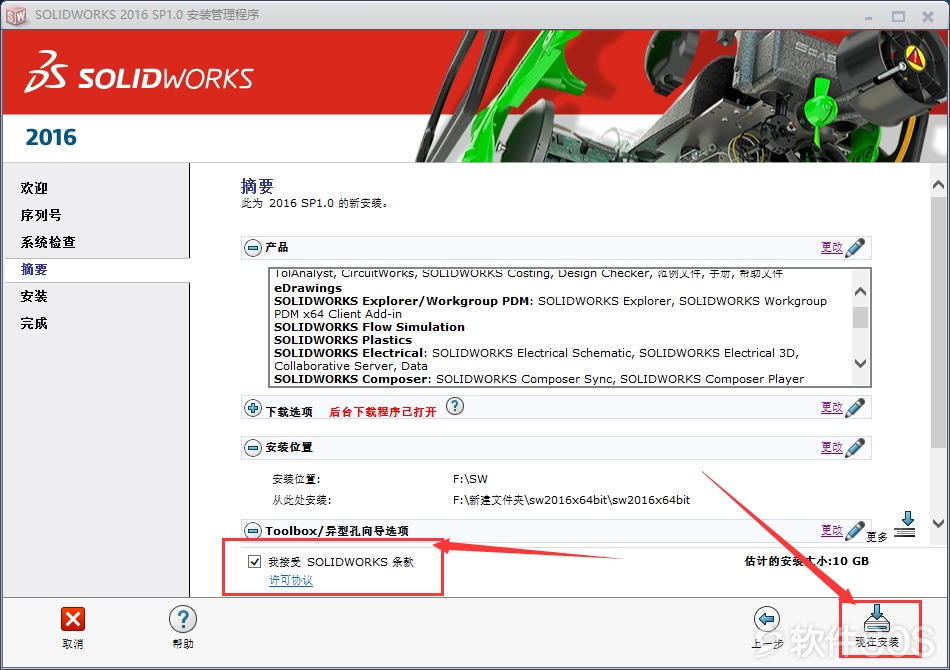Click SOLIDWORKS Flow Simulation entry
950x670 pixels.
pyautogui.click(x=369, y=327)
